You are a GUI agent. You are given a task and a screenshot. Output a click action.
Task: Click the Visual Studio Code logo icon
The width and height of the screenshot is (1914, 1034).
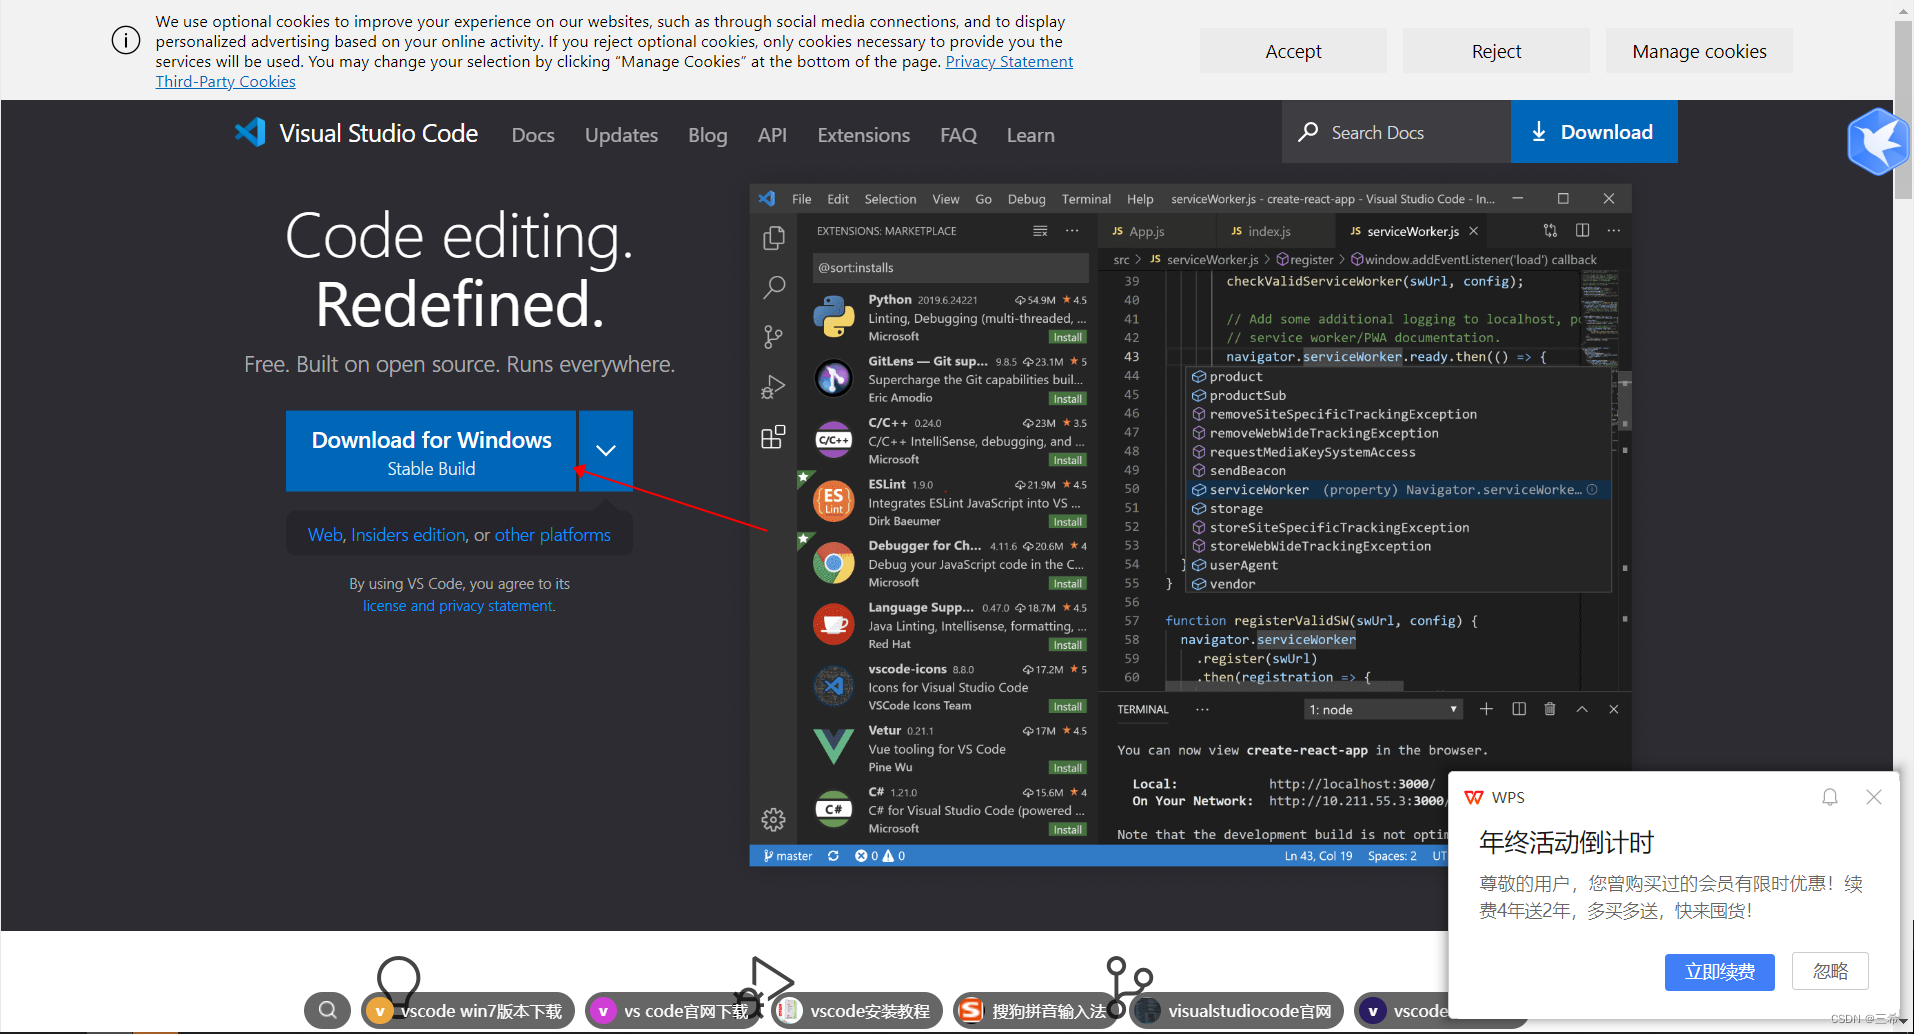pyautogui.click(x=250, y=133)
